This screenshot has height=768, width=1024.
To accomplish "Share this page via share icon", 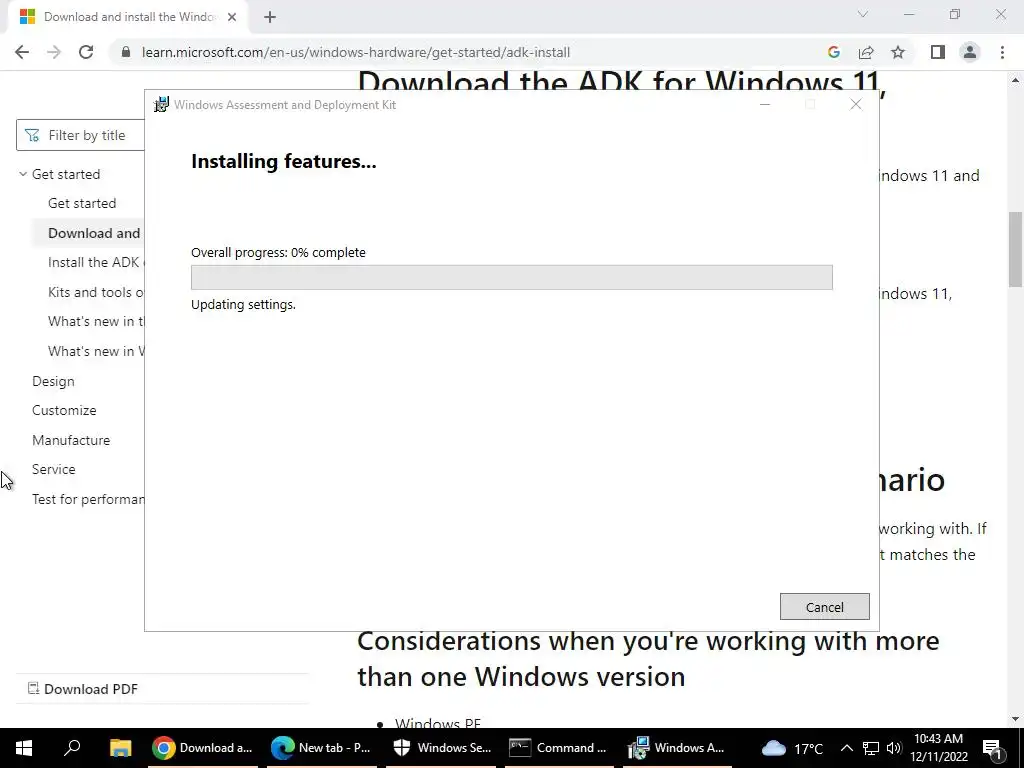I will [x=866, y=52].
